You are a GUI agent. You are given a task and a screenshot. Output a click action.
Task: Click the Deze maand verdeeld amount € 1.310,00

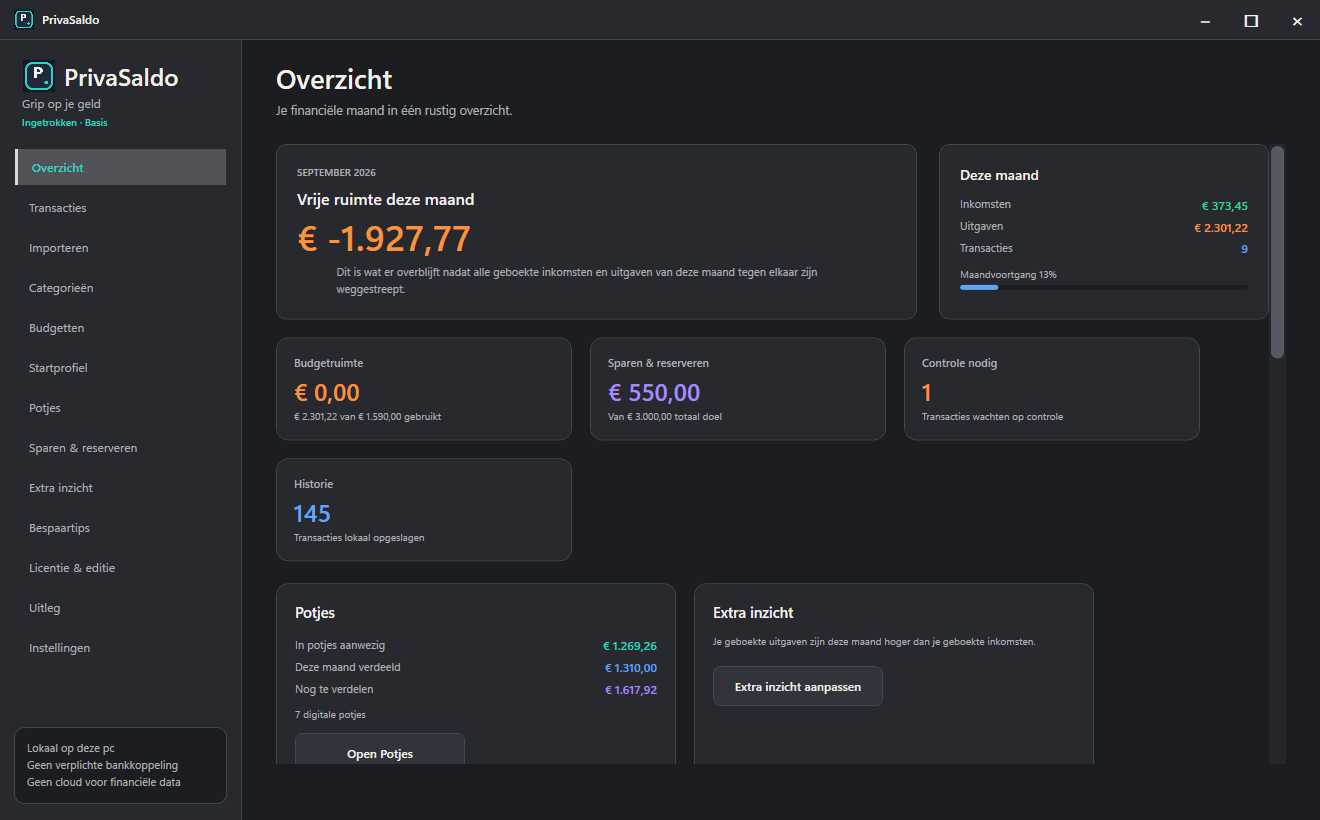tap(631, 668)
